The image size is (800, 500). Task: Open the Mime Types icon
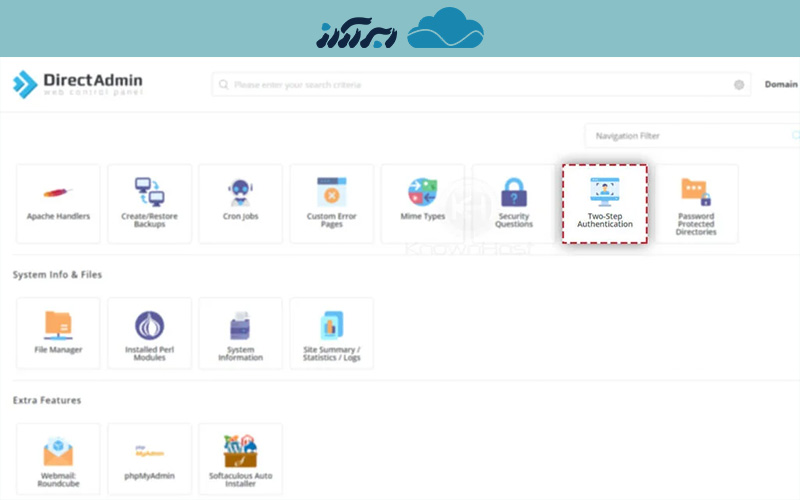point(422,203)
